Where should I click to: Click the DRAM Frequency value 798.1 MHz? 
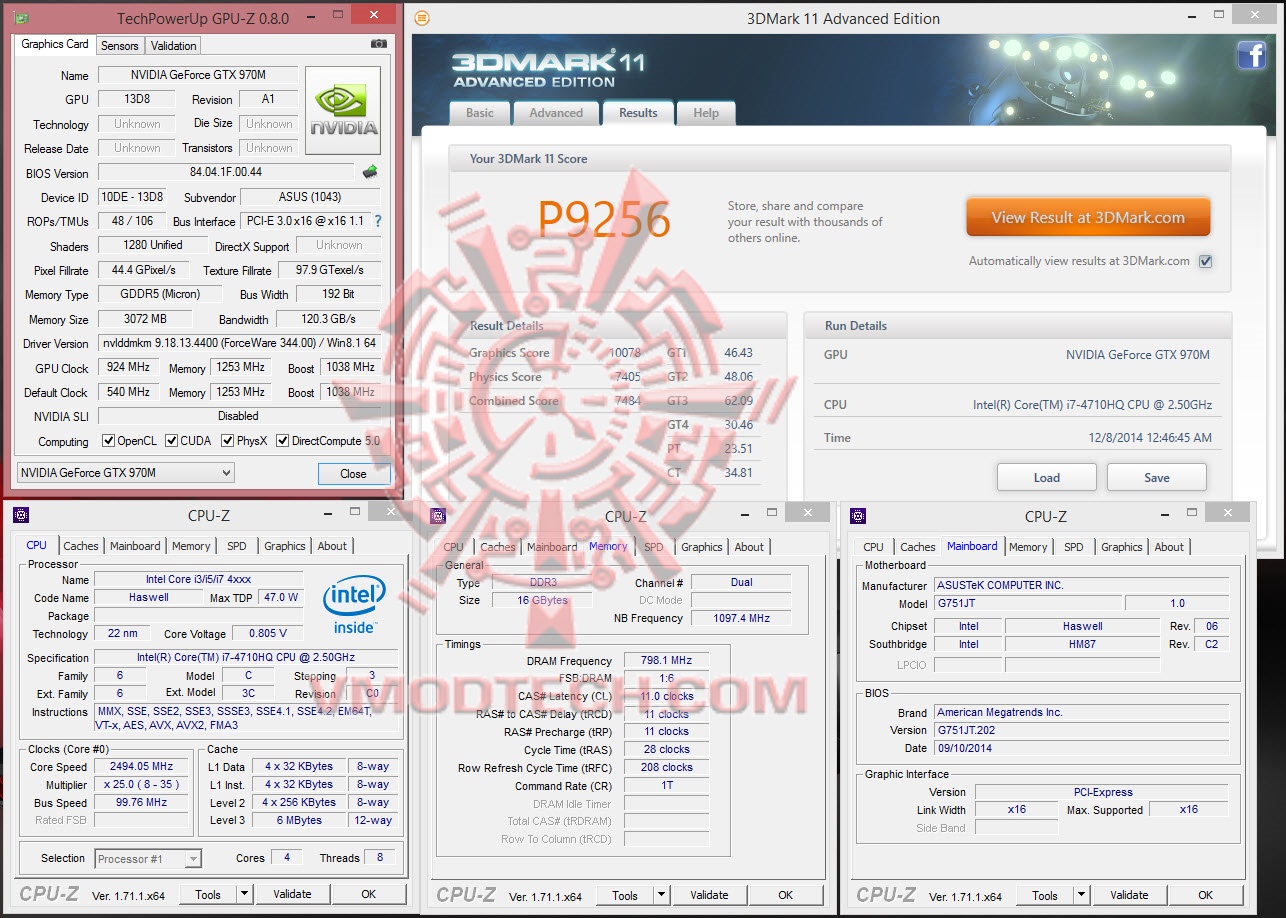pyautogui.click(x=667, y=661)
